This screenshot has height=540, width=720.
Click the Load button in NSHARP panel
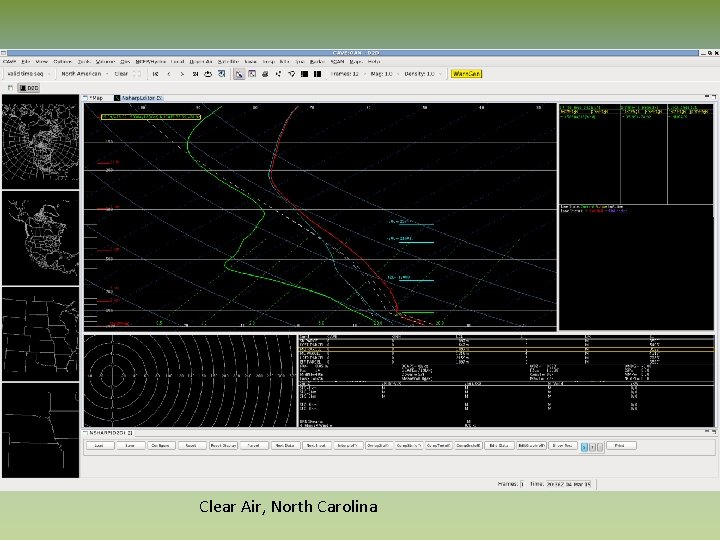click(x=99, y=446)
